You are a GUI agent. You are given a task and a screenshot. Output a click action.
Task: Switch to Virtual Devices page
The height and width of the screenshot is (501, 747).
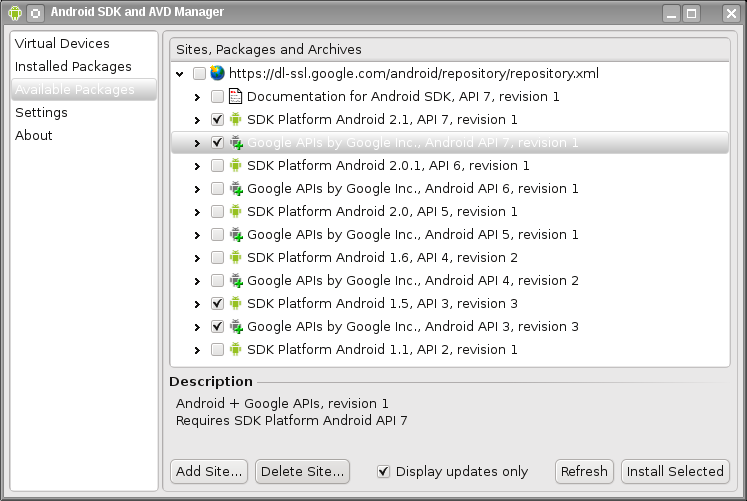pyautogui.click(x=62, y=43)
